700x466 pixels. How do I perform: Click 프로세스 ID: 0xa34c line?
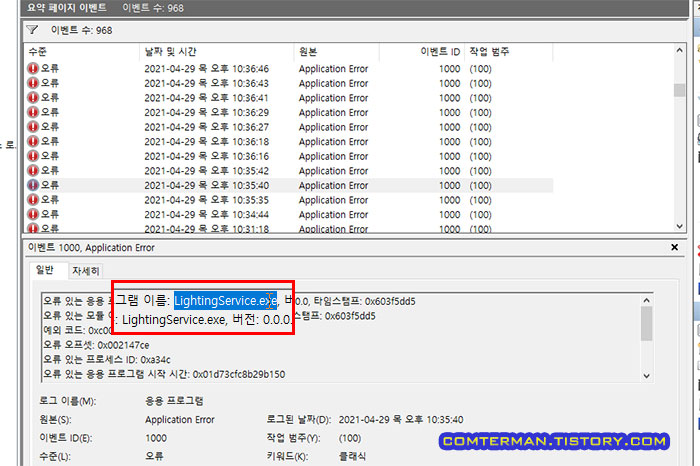[x=107, y=360]
